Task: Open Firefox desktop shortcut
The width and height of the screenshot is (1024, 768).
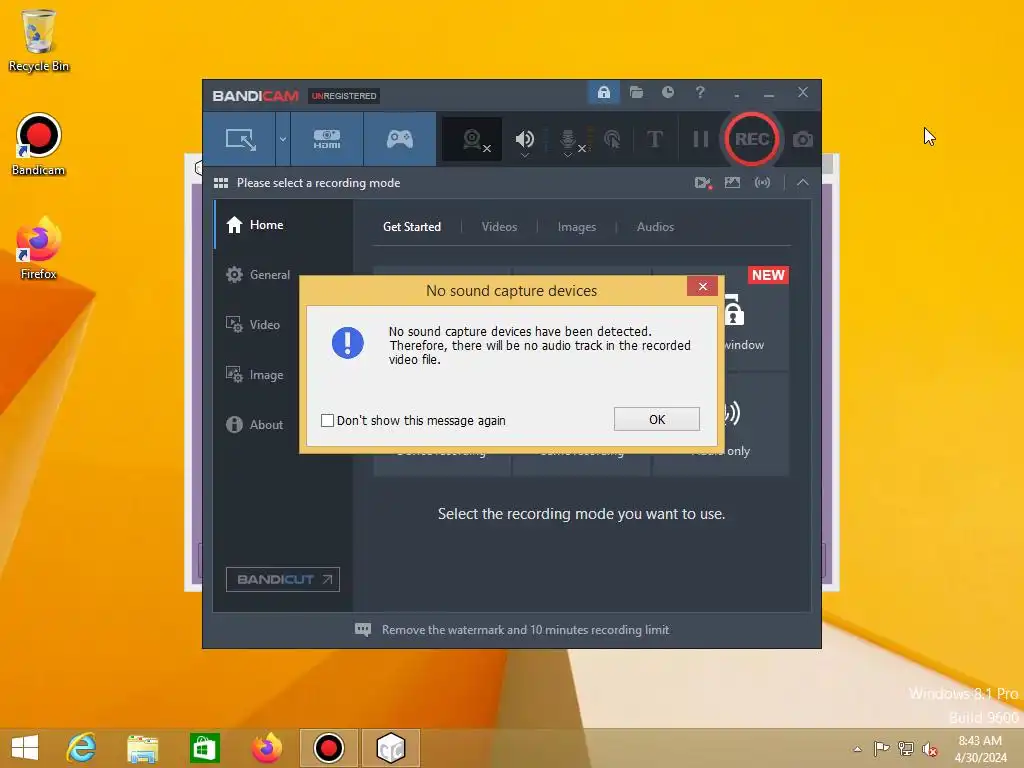Action: point(39,249)
